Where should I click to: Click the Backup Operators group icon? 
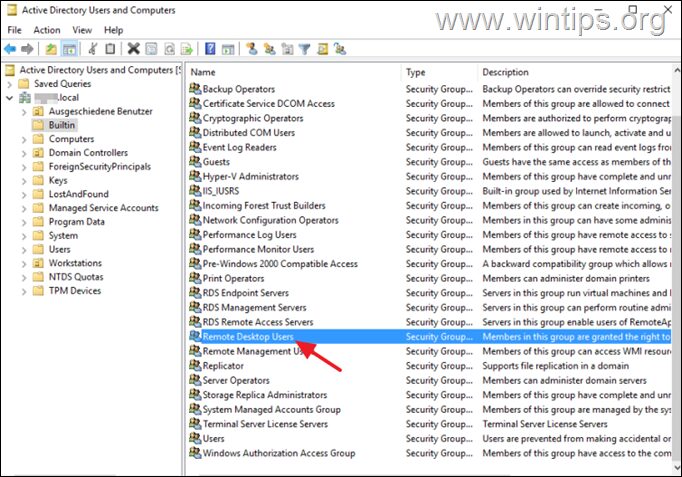coord(195,89)
